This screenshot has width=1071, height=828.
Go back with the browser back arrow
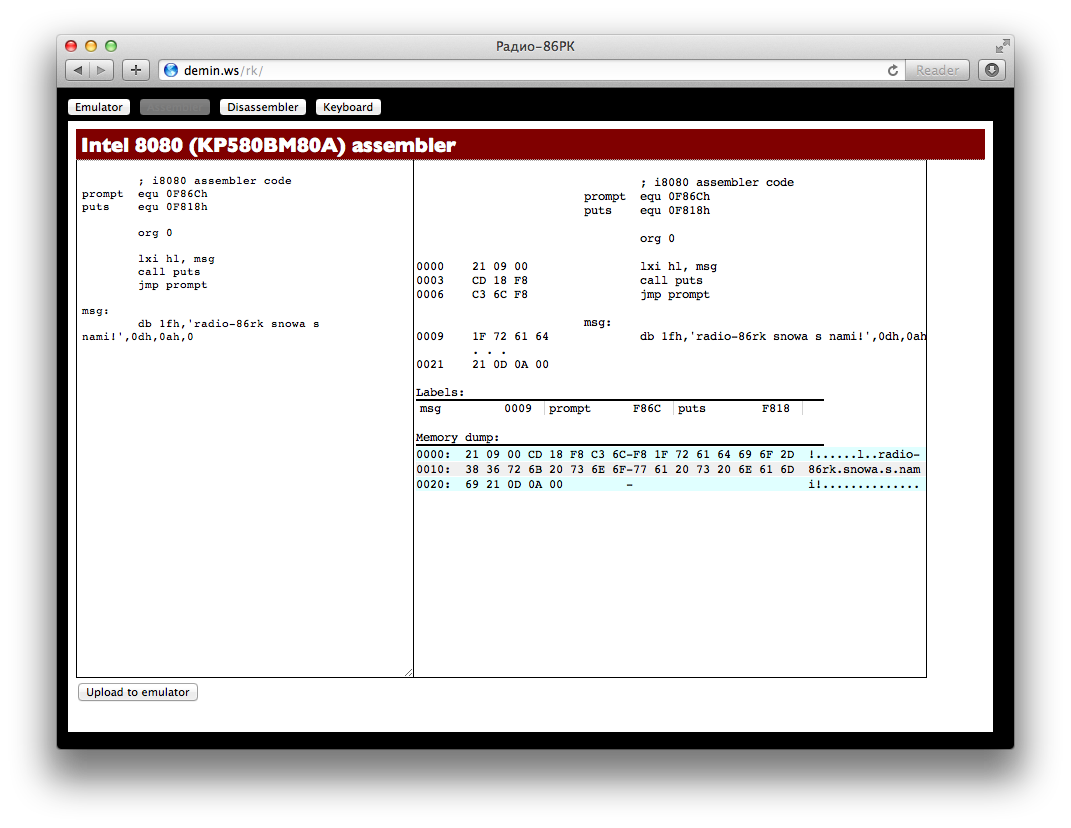[x=77, y=70]
